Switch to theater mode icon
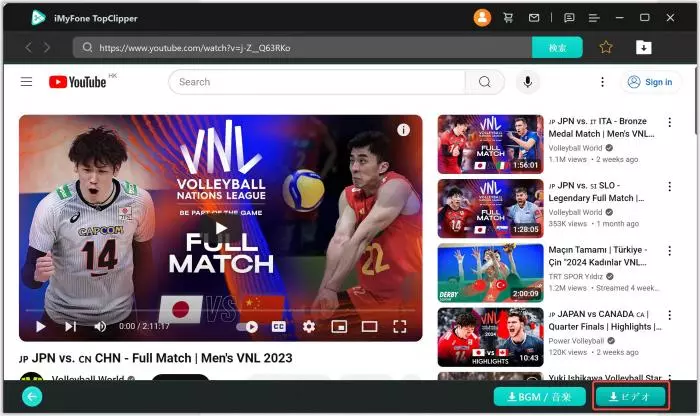700x416 pixels. 369,327
